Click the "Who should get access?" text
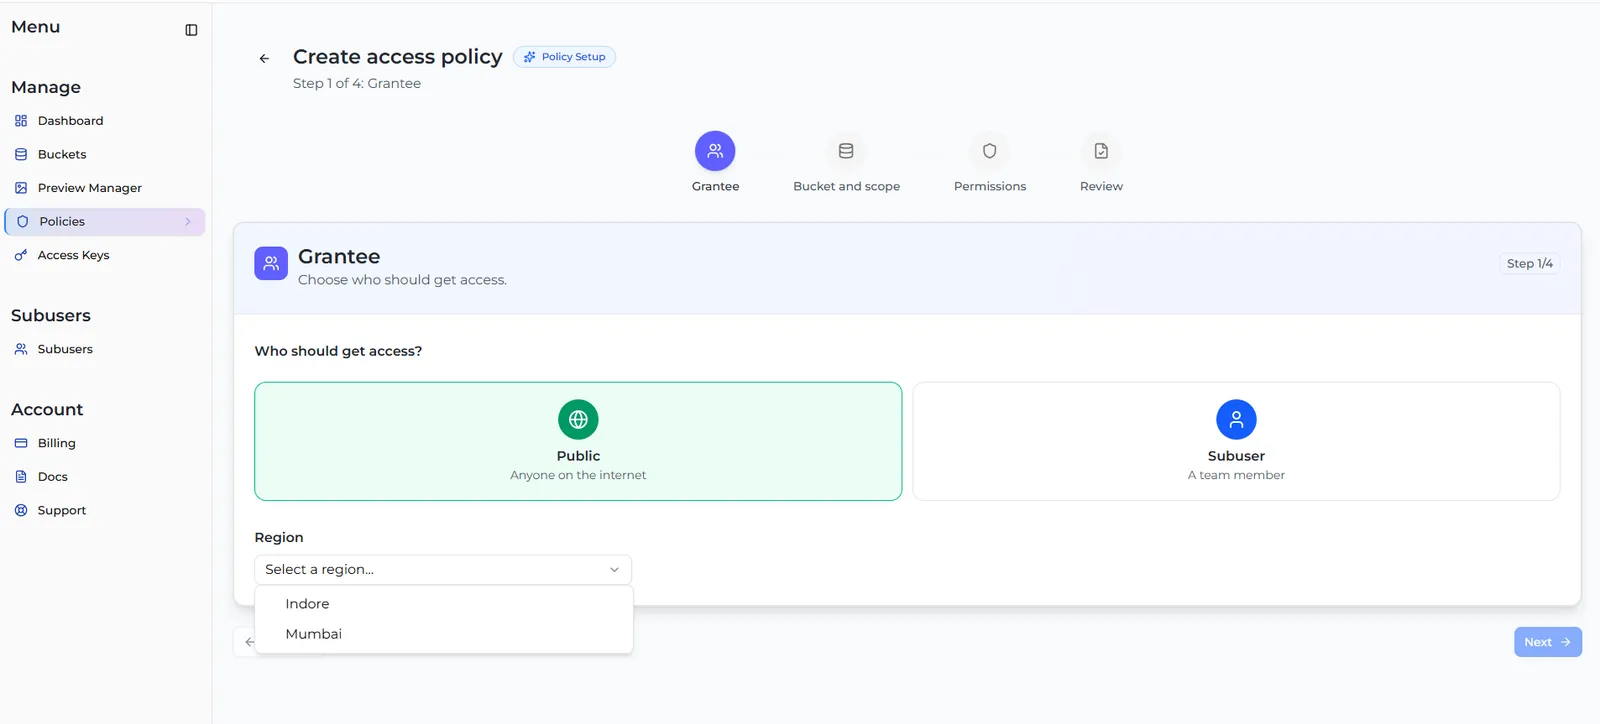This screenshot has height=724, width=1600. coord(338,351)
